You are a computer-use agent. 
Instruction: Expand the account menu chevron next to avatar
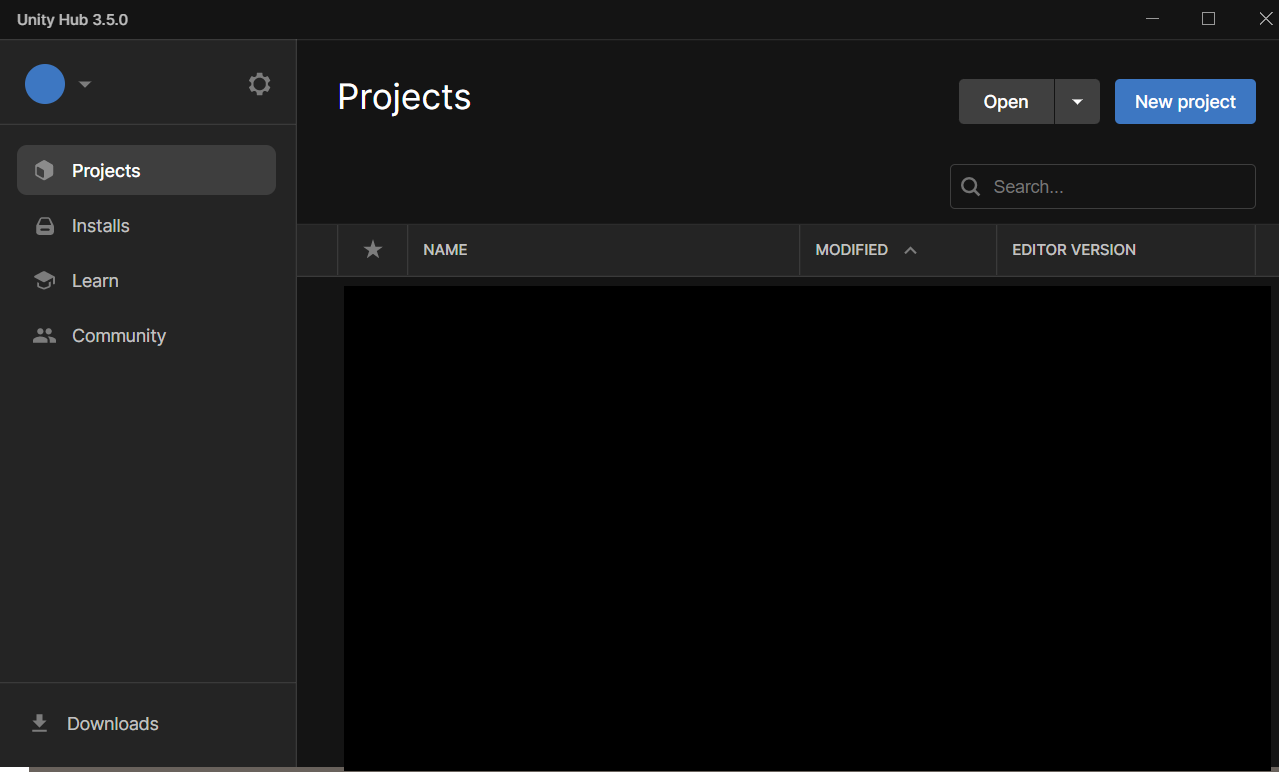(x=85, y=84)
